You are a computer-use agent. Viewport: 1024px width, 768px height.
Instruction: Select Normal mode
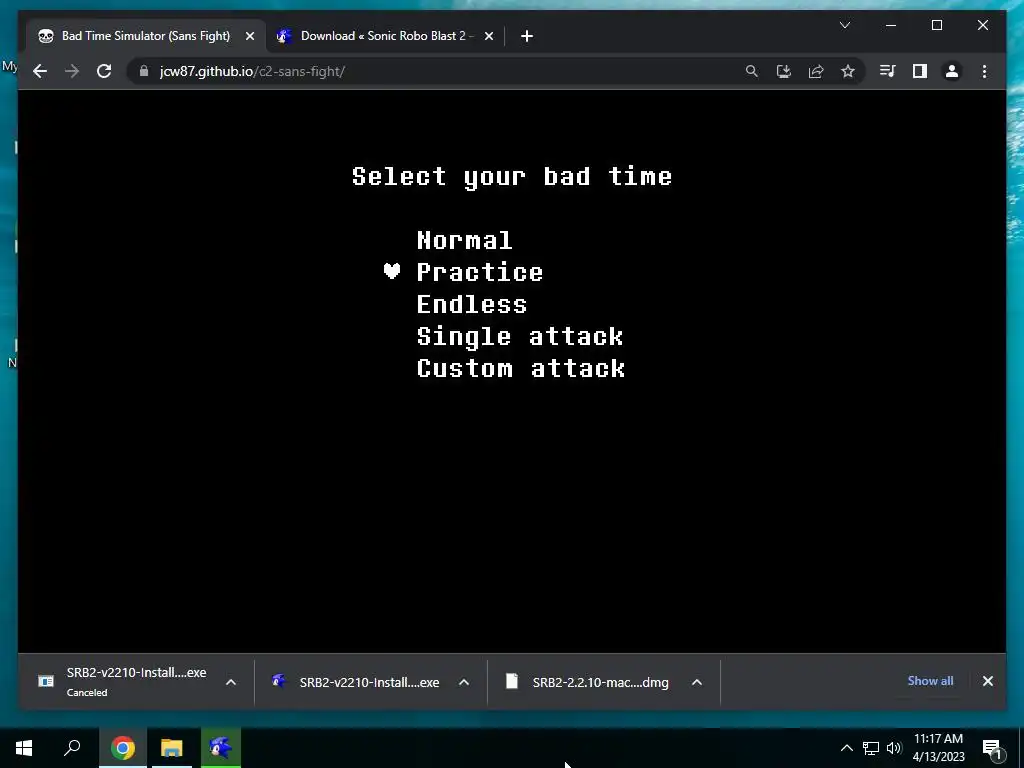click(x=464, y=240)
